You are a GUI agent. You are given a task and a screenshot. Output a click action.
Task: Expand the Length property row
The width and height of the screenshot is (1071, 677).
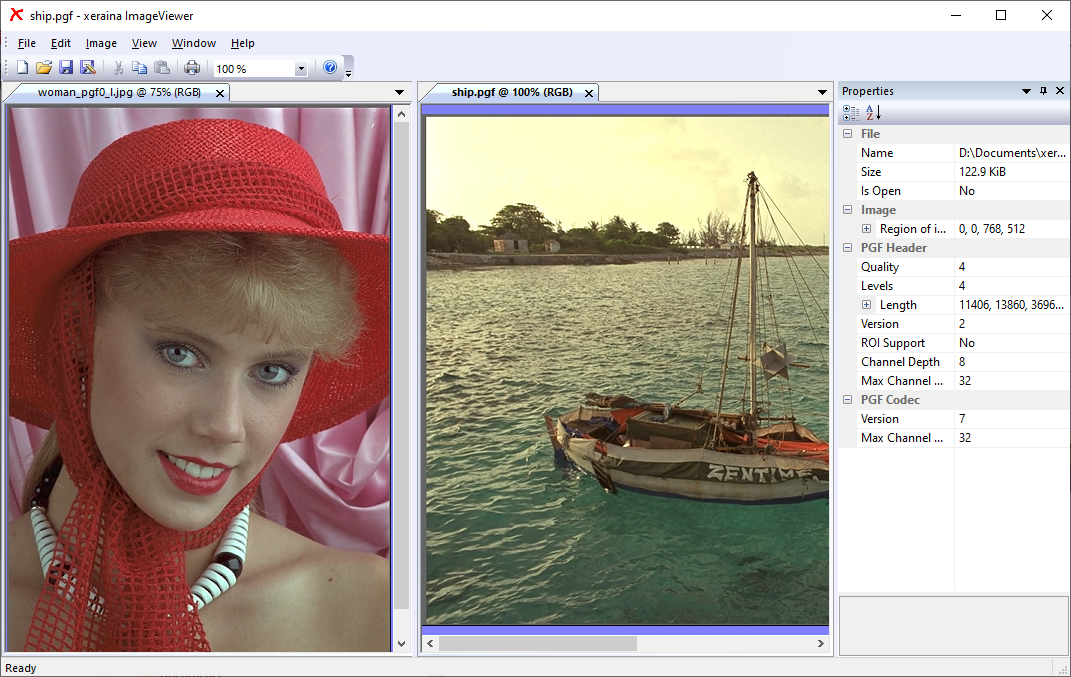pos(866,305)
